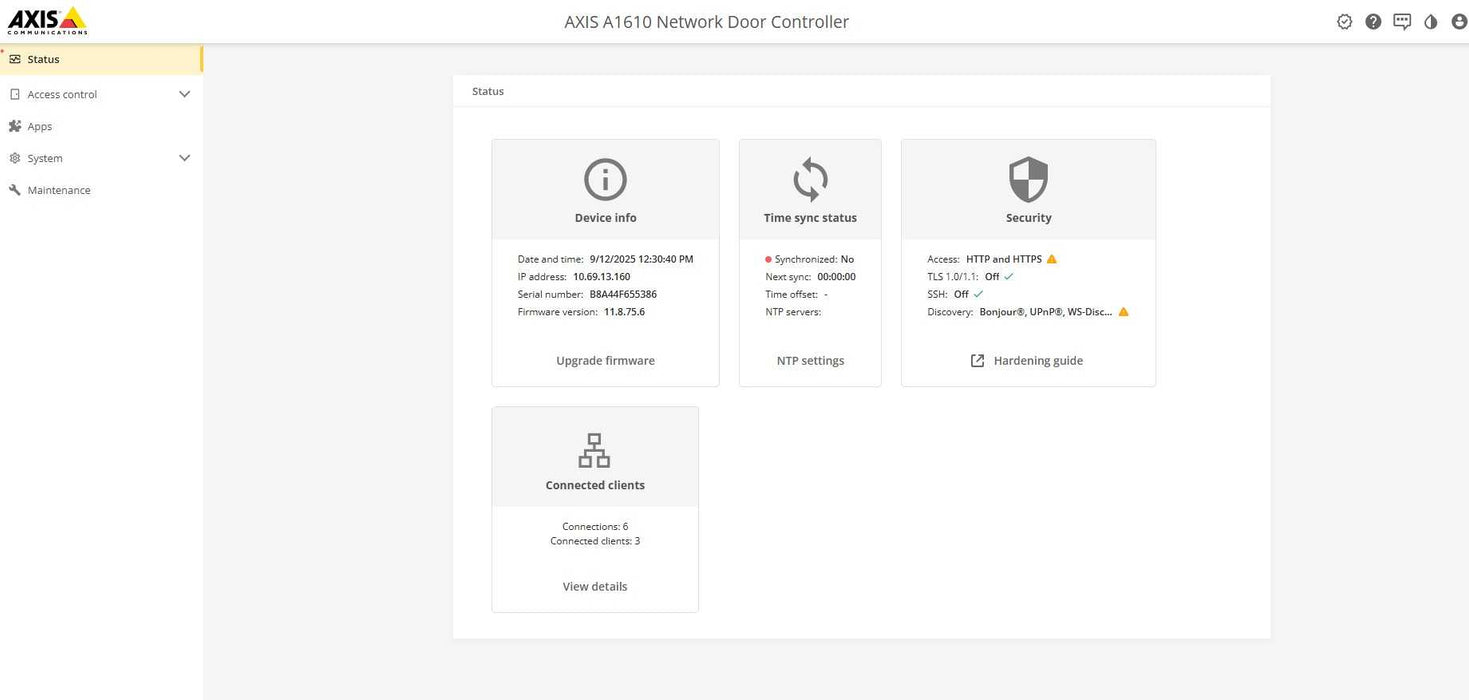The width and height of the screenshot is (1469, 700).
Task: Click the Connected clients: 3 line
Action: click(x=595, y=541)
